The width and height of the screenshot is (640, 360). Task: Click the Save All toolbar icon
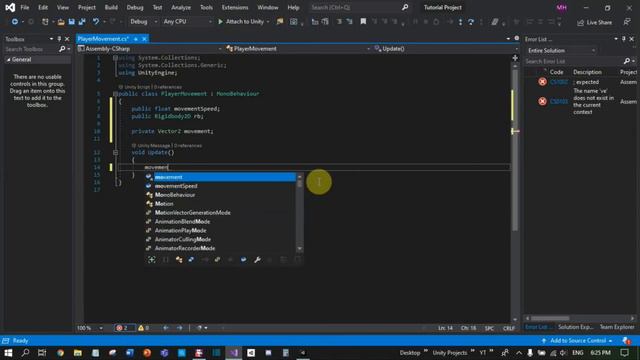tap(82, 22)
